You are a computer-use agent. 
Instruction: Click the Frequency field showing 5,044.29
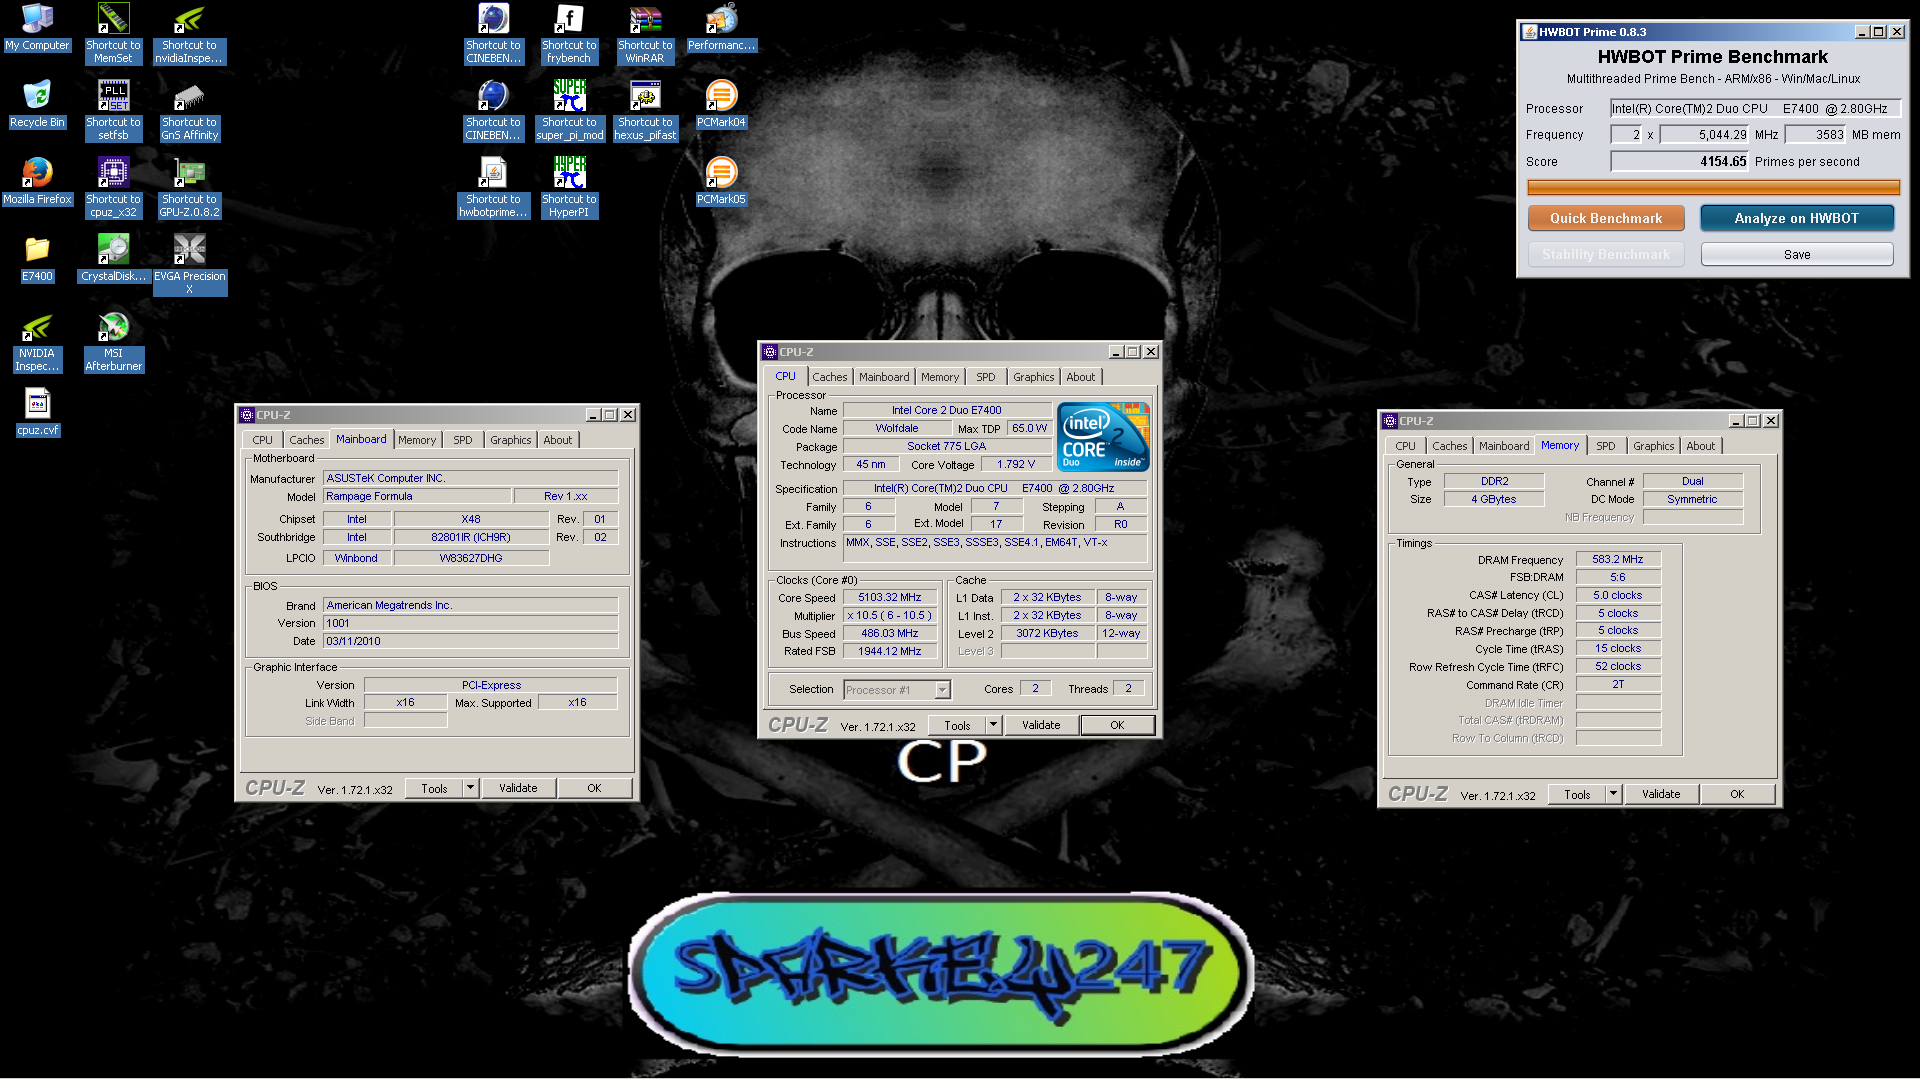coord(1704,135)
